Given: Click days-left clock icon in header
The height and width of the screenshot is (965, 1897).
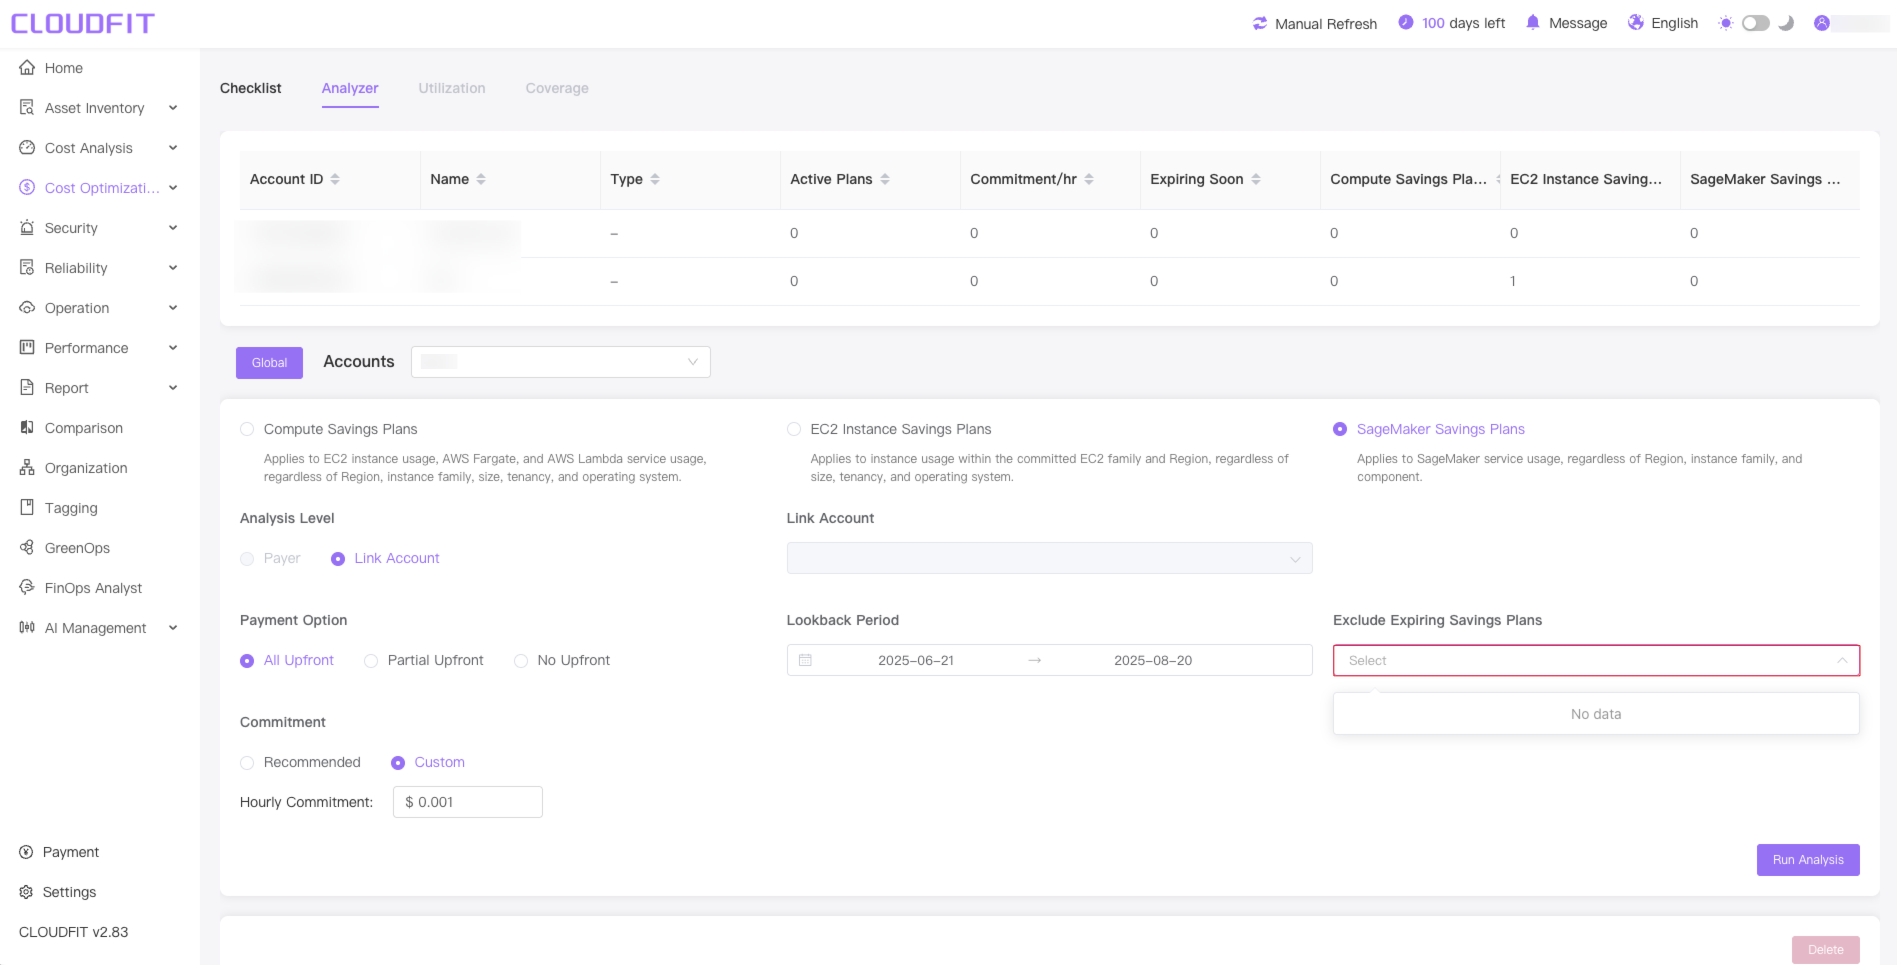Looking at the screenshot, I should coord(1406,22).
